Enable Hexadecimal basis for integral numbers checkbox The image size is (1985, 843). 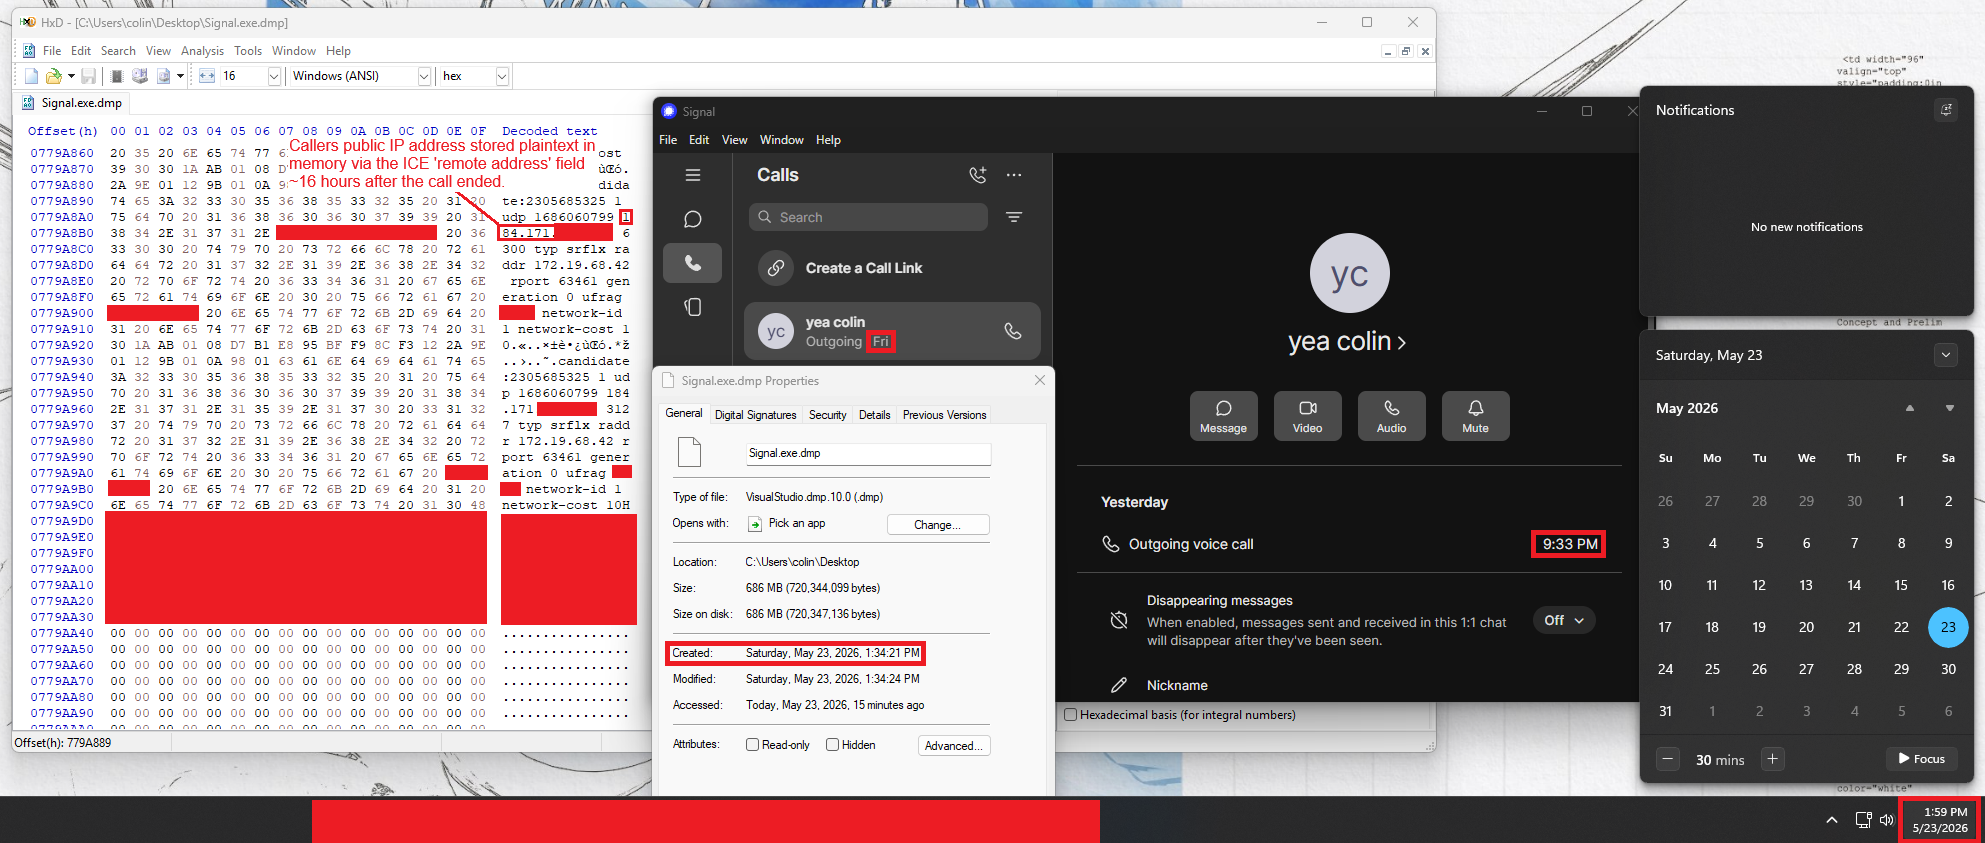(x=1071, y=715)
